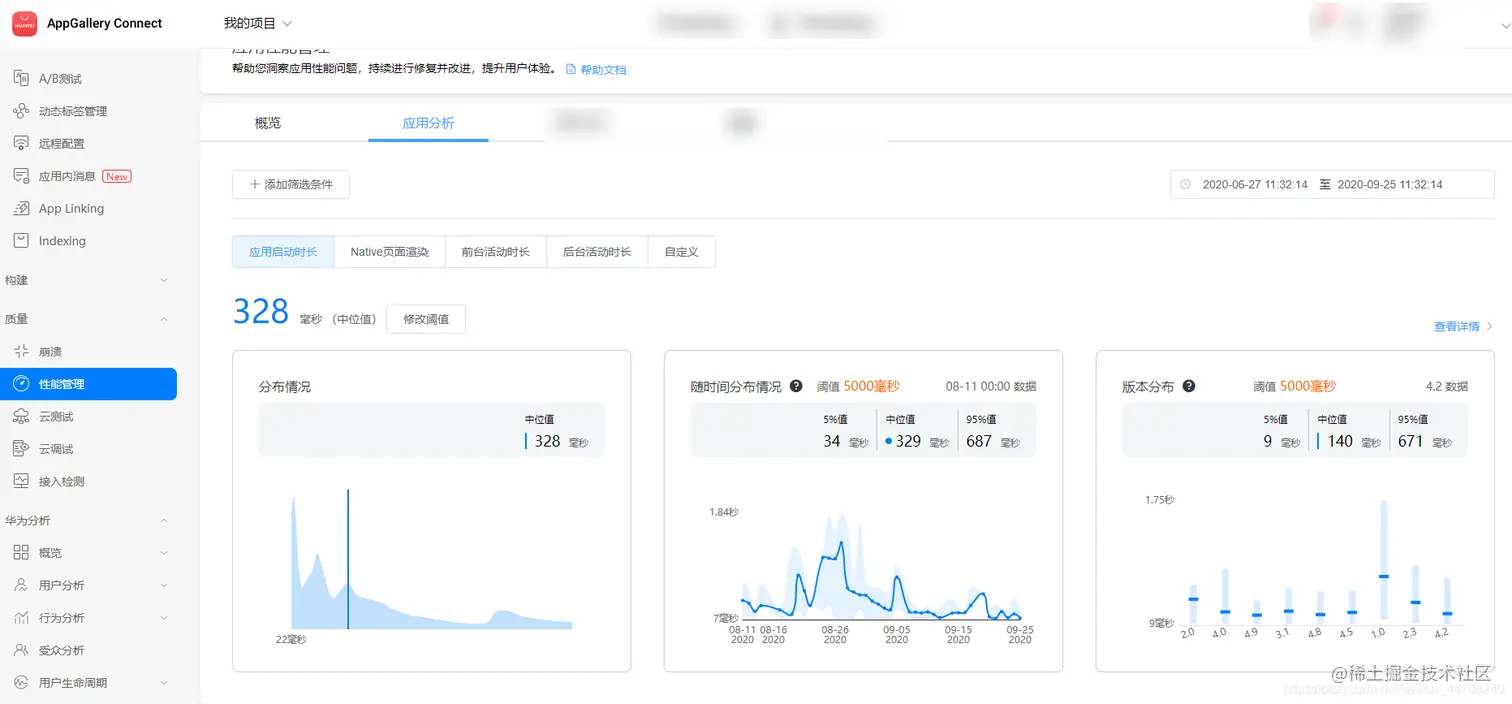
Task: Open the help tooltip beside 随时间分布情况
Action: (795, 385)
